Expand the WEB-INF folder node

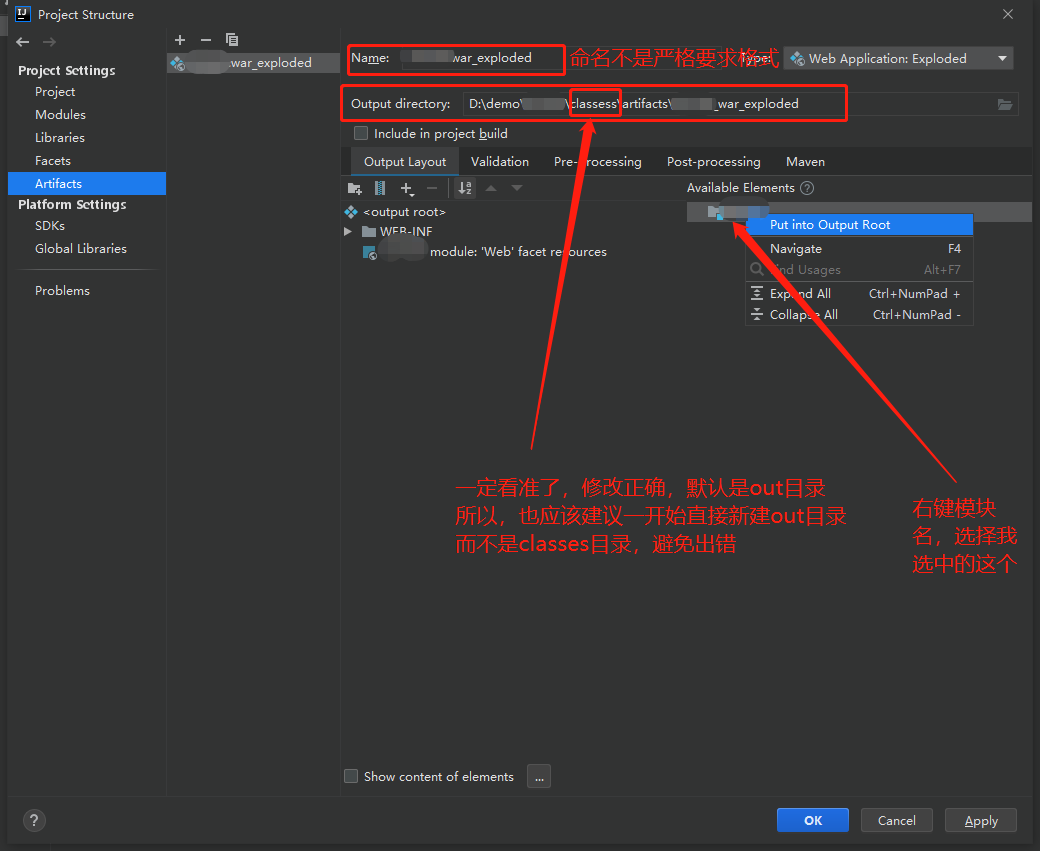(x=348, y=231)
